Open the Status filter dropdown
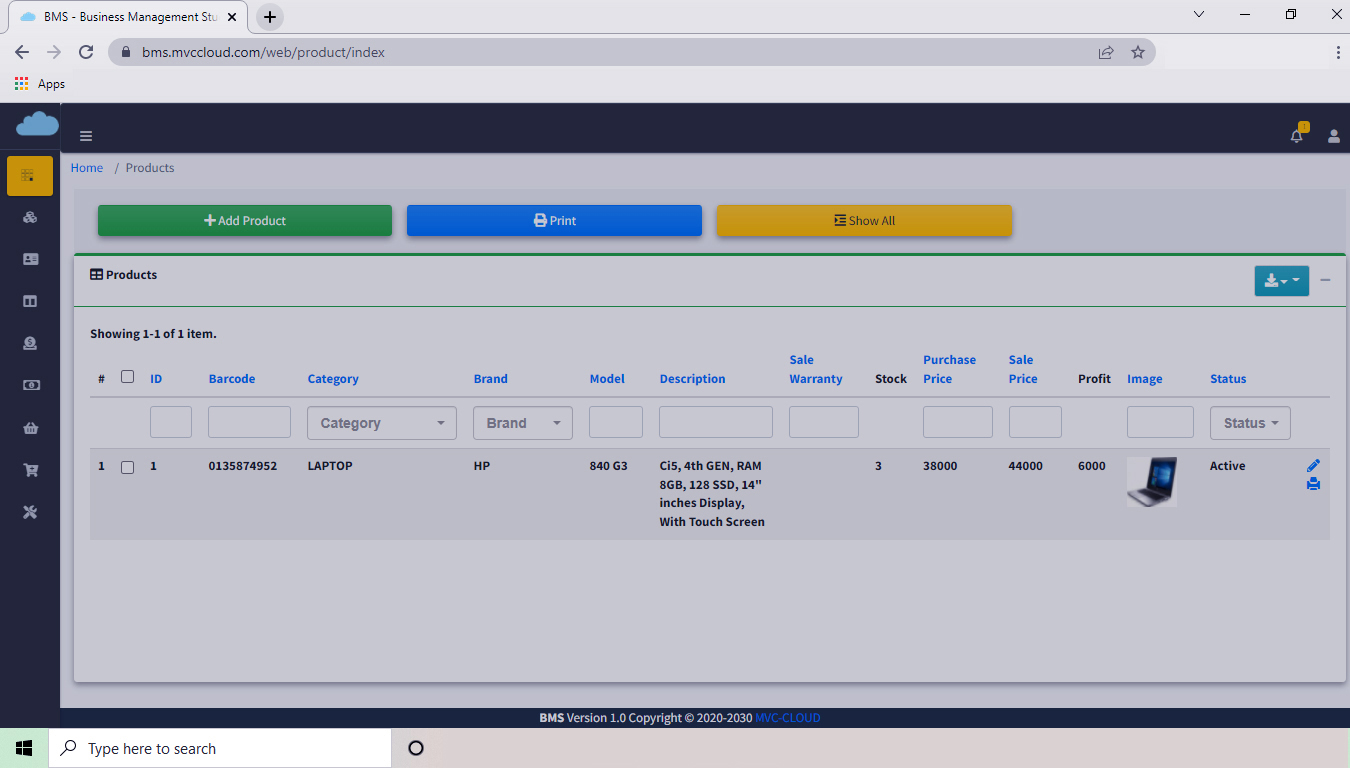Viewport: 1350px width, 768px height. pyautogui.click(x=1249, y=423)
